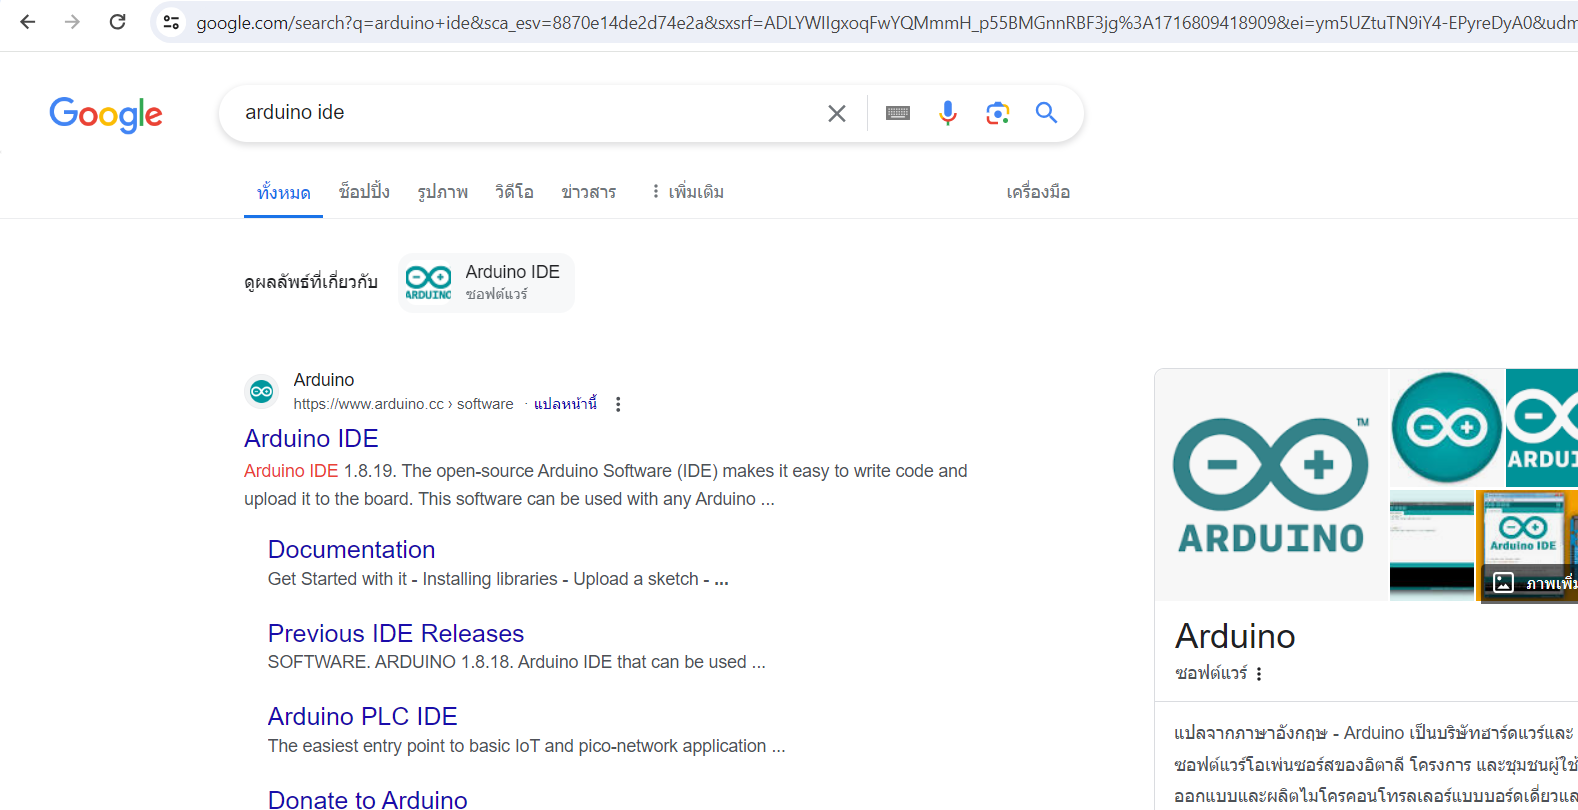Switch to the ช็อปปิ้ง tab
This screenshot has width=1578, height=810.
pyautogui.click(x=364, y=192)
